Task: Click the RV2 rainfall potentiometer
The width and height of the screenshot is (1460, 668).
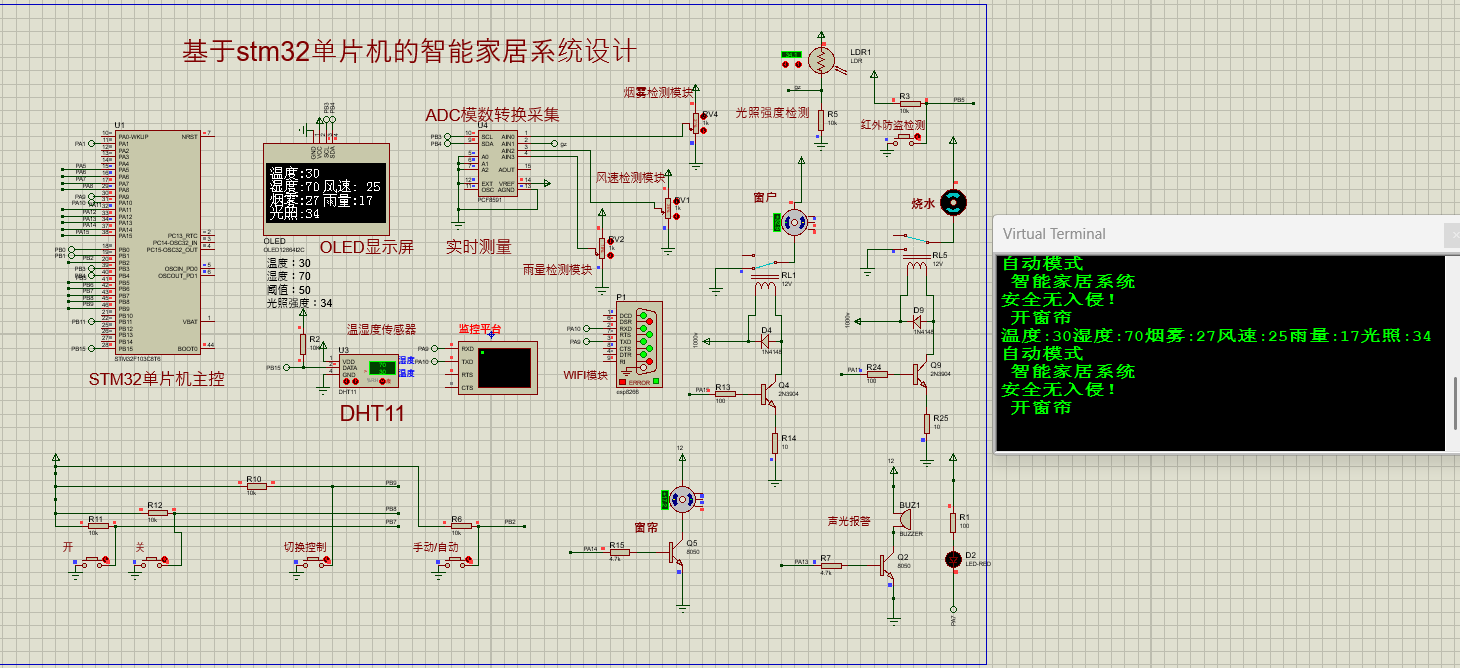Action: tap(602, 247)
